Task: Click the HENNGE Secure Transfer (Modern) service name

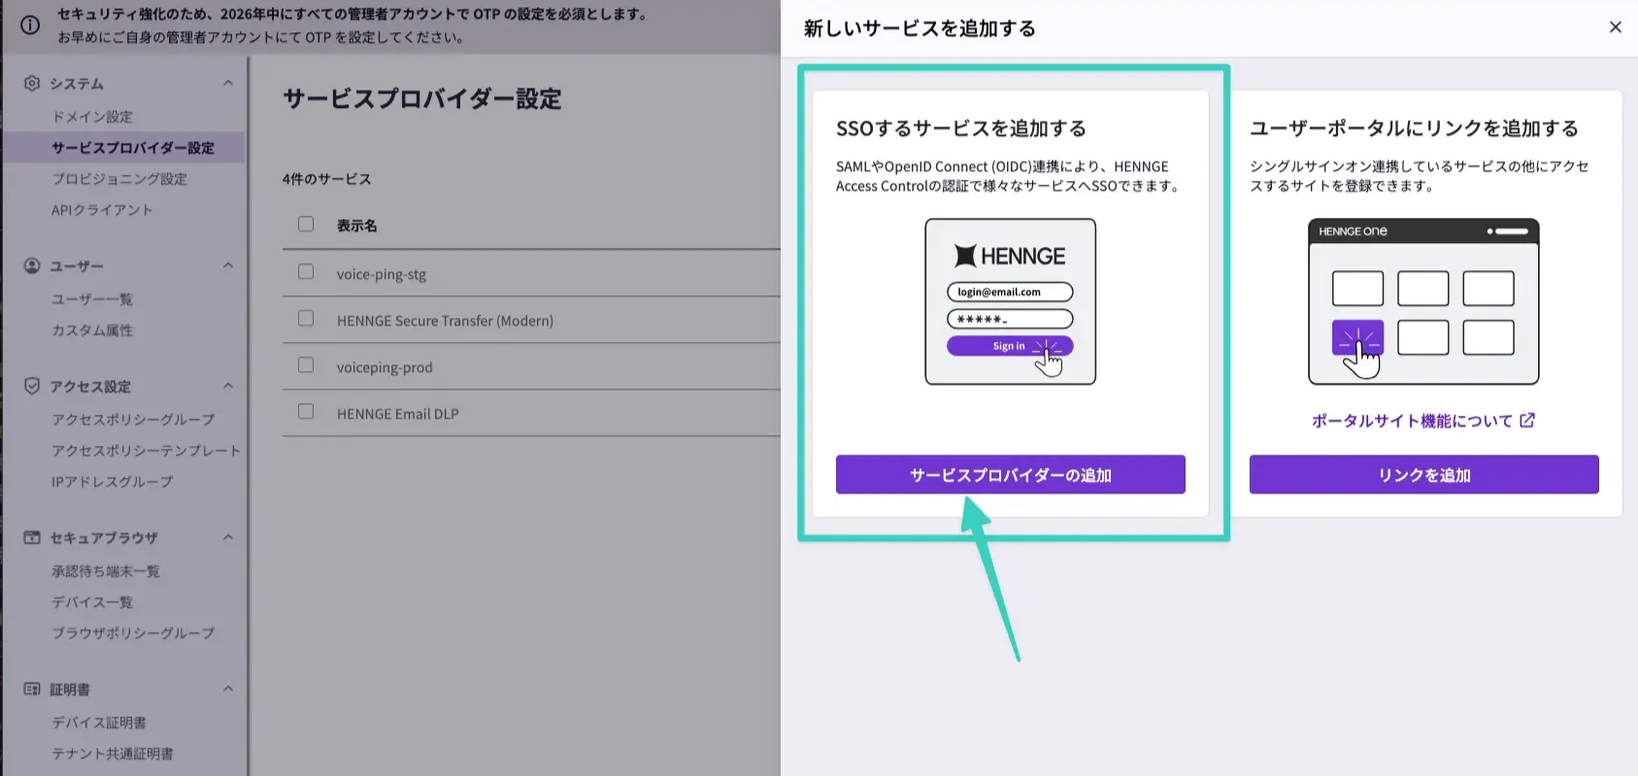Action: (445, 320)
